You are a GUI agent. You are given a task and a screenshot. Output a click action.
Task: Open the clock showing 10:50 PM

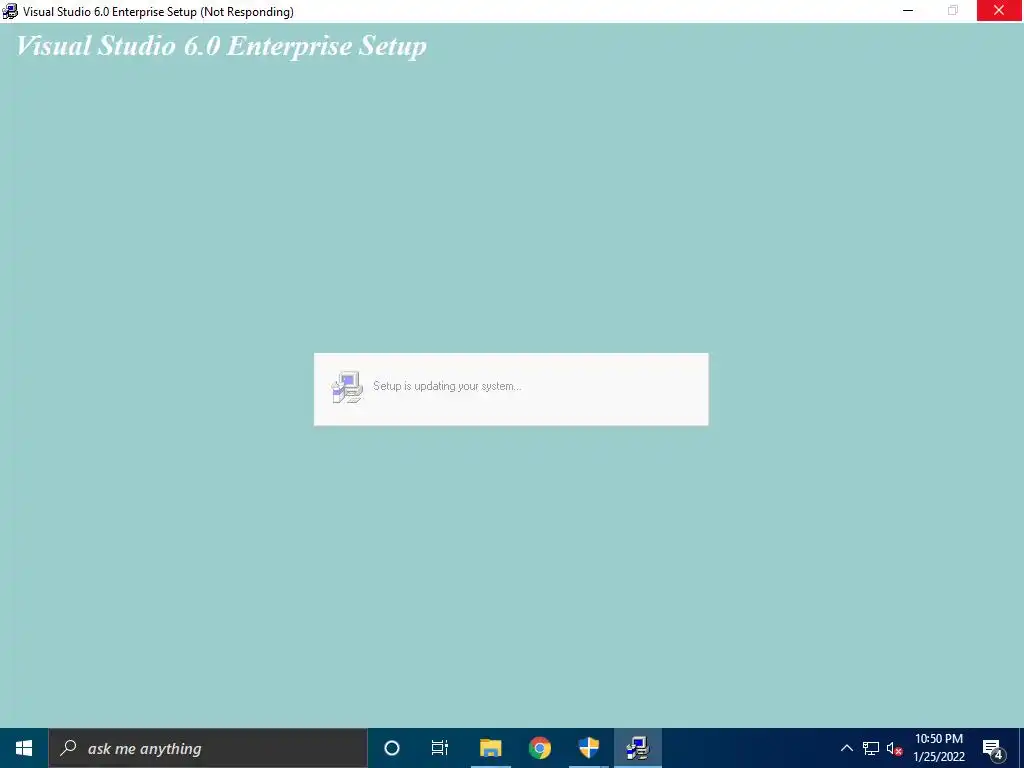click(938, 748)
